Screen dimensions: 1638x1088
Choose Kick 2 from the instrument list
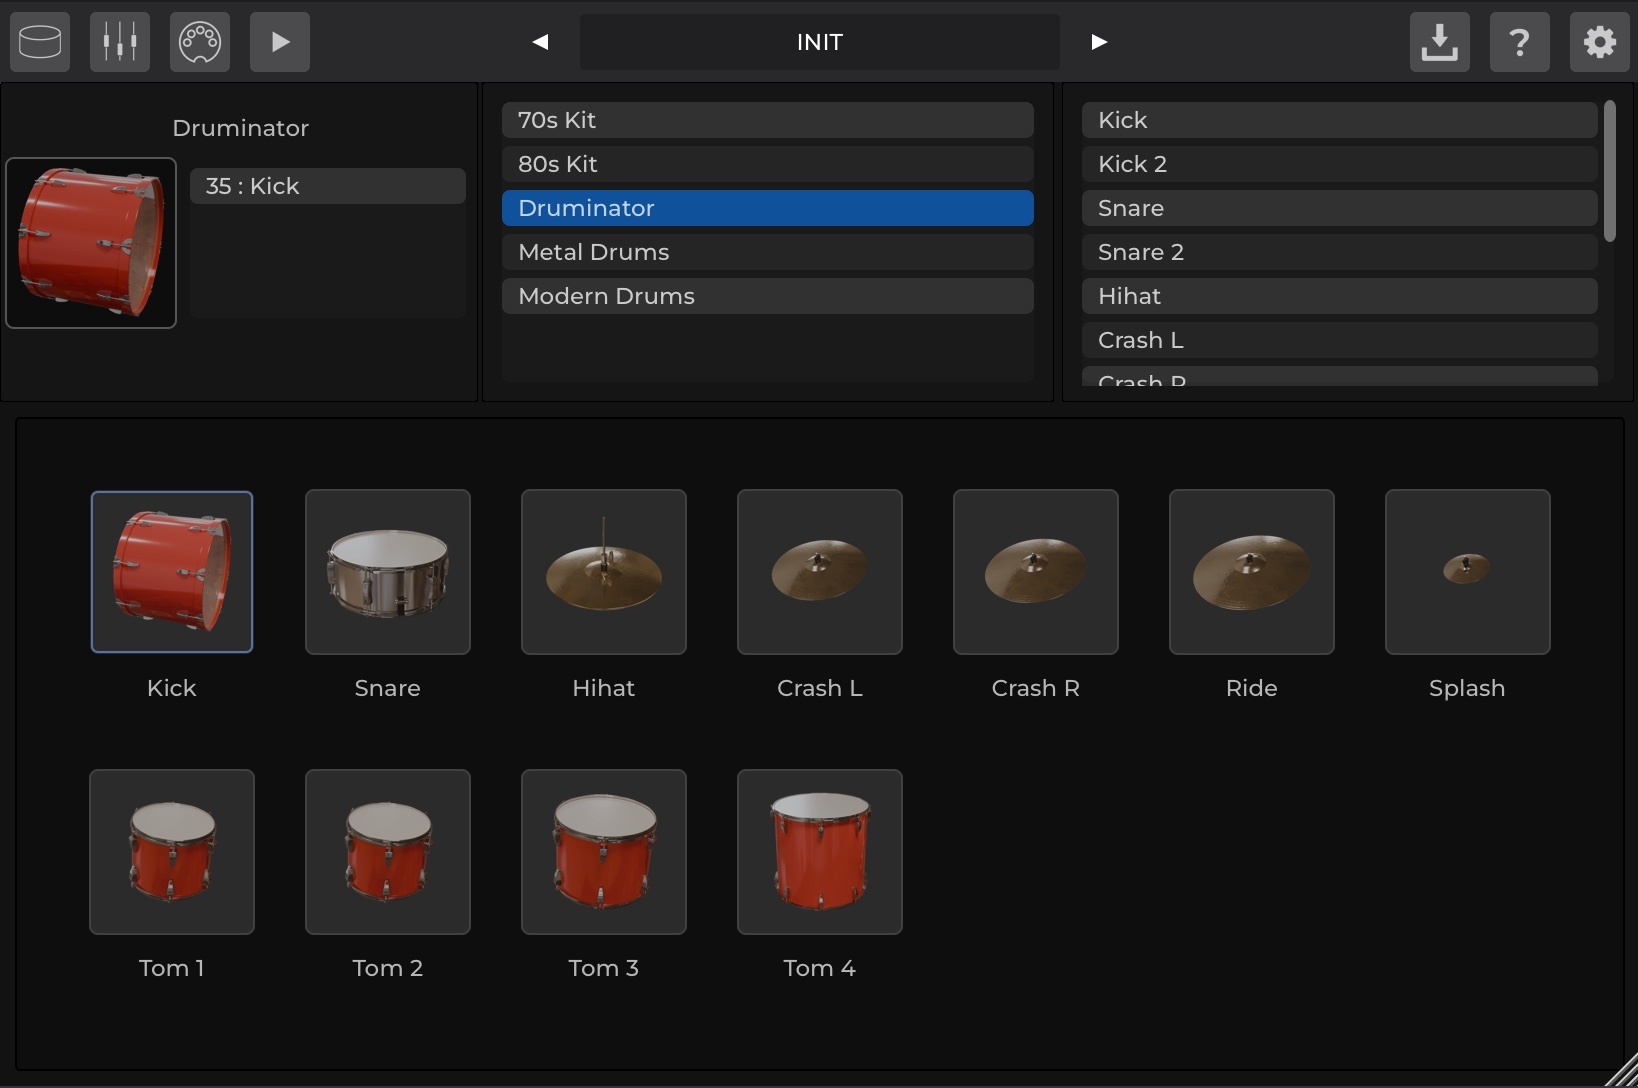[1341, 164]
